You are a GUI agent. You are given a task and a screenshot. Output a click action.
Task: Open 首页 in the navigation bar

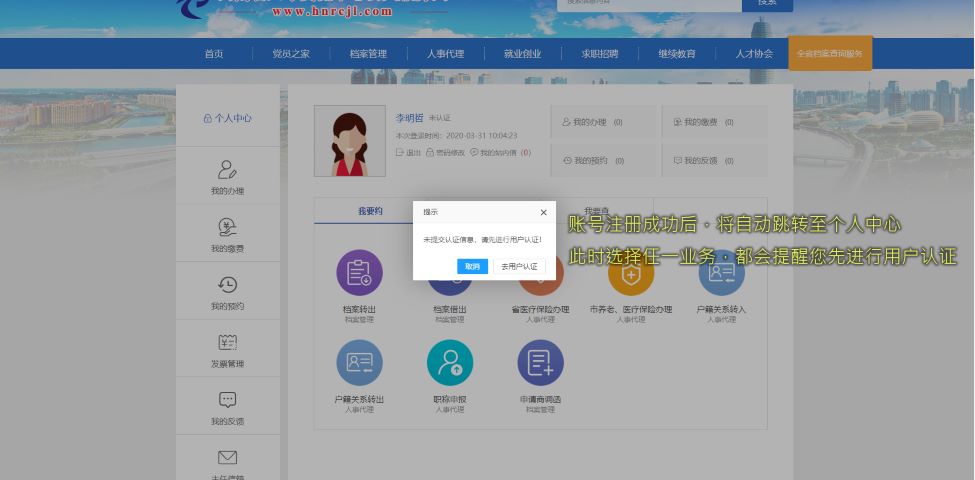click(x=213, y=54)
